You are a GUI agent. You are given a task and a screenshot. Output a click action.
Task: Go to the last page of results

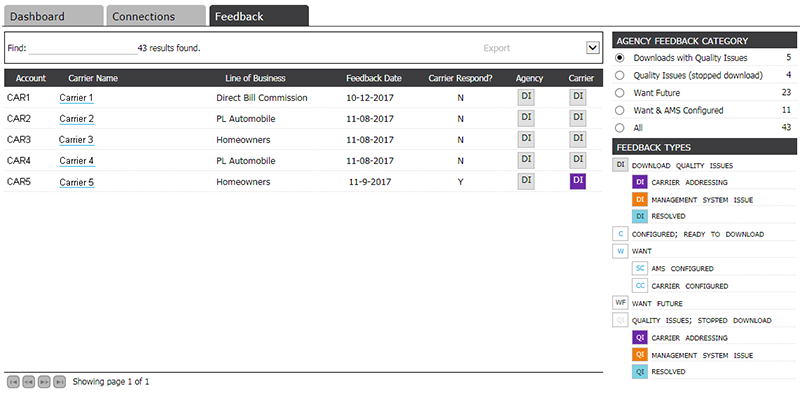60,382
